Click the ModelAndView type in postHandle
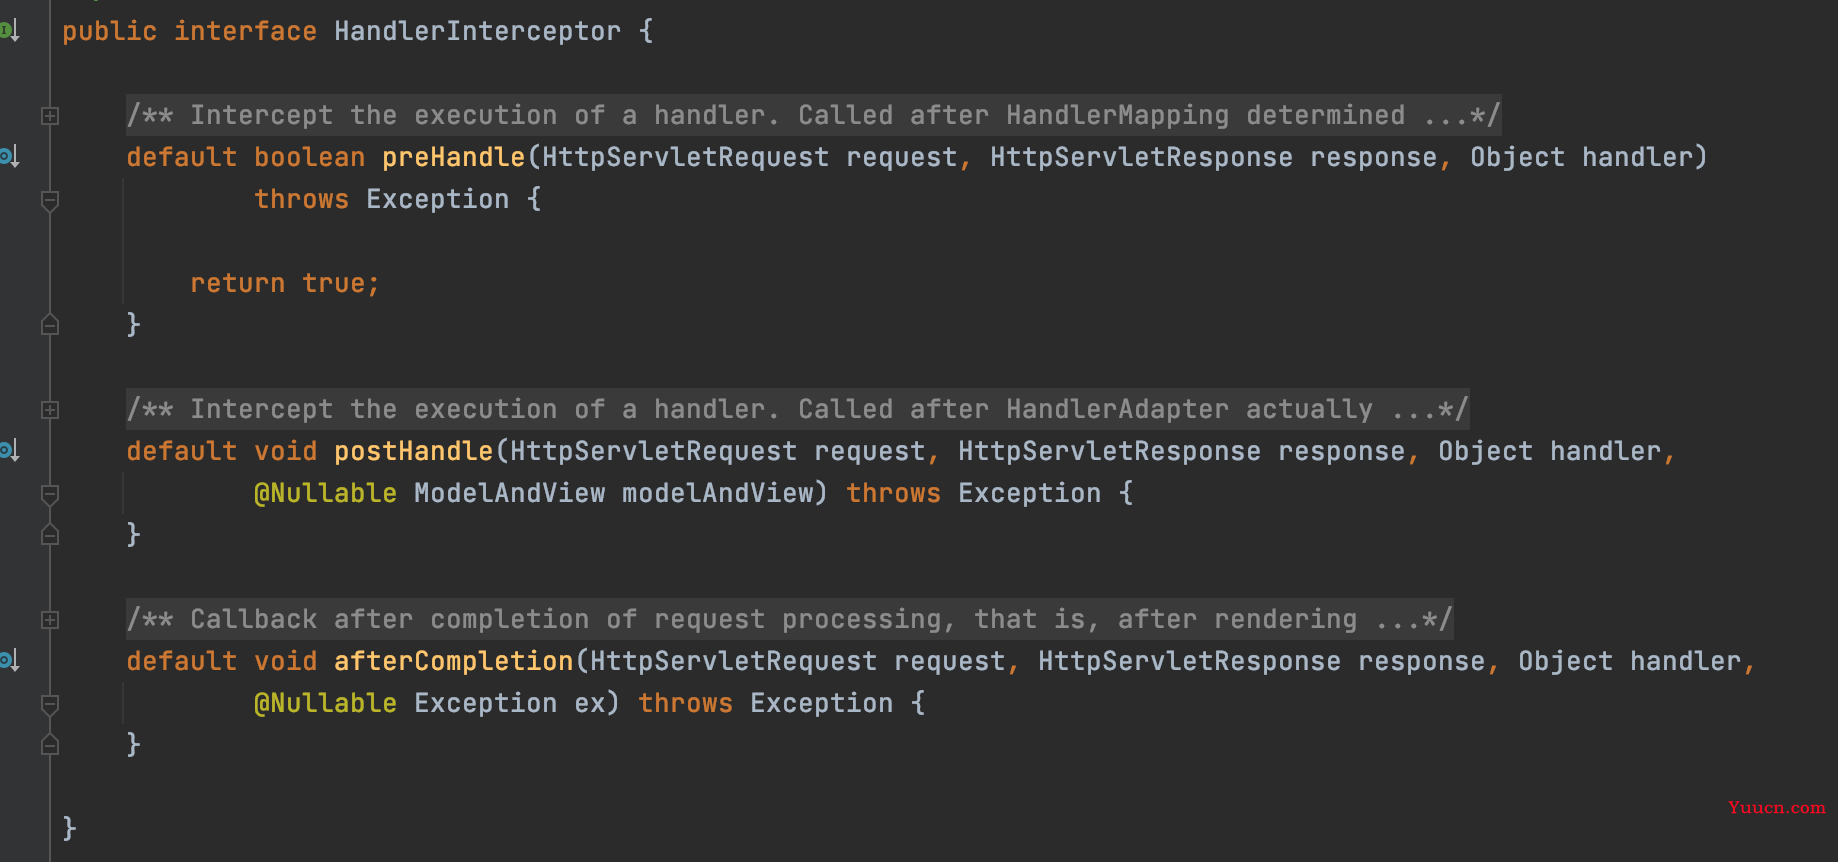The height and width of the screenshot is (862, 1838). (x=509, y=493)
